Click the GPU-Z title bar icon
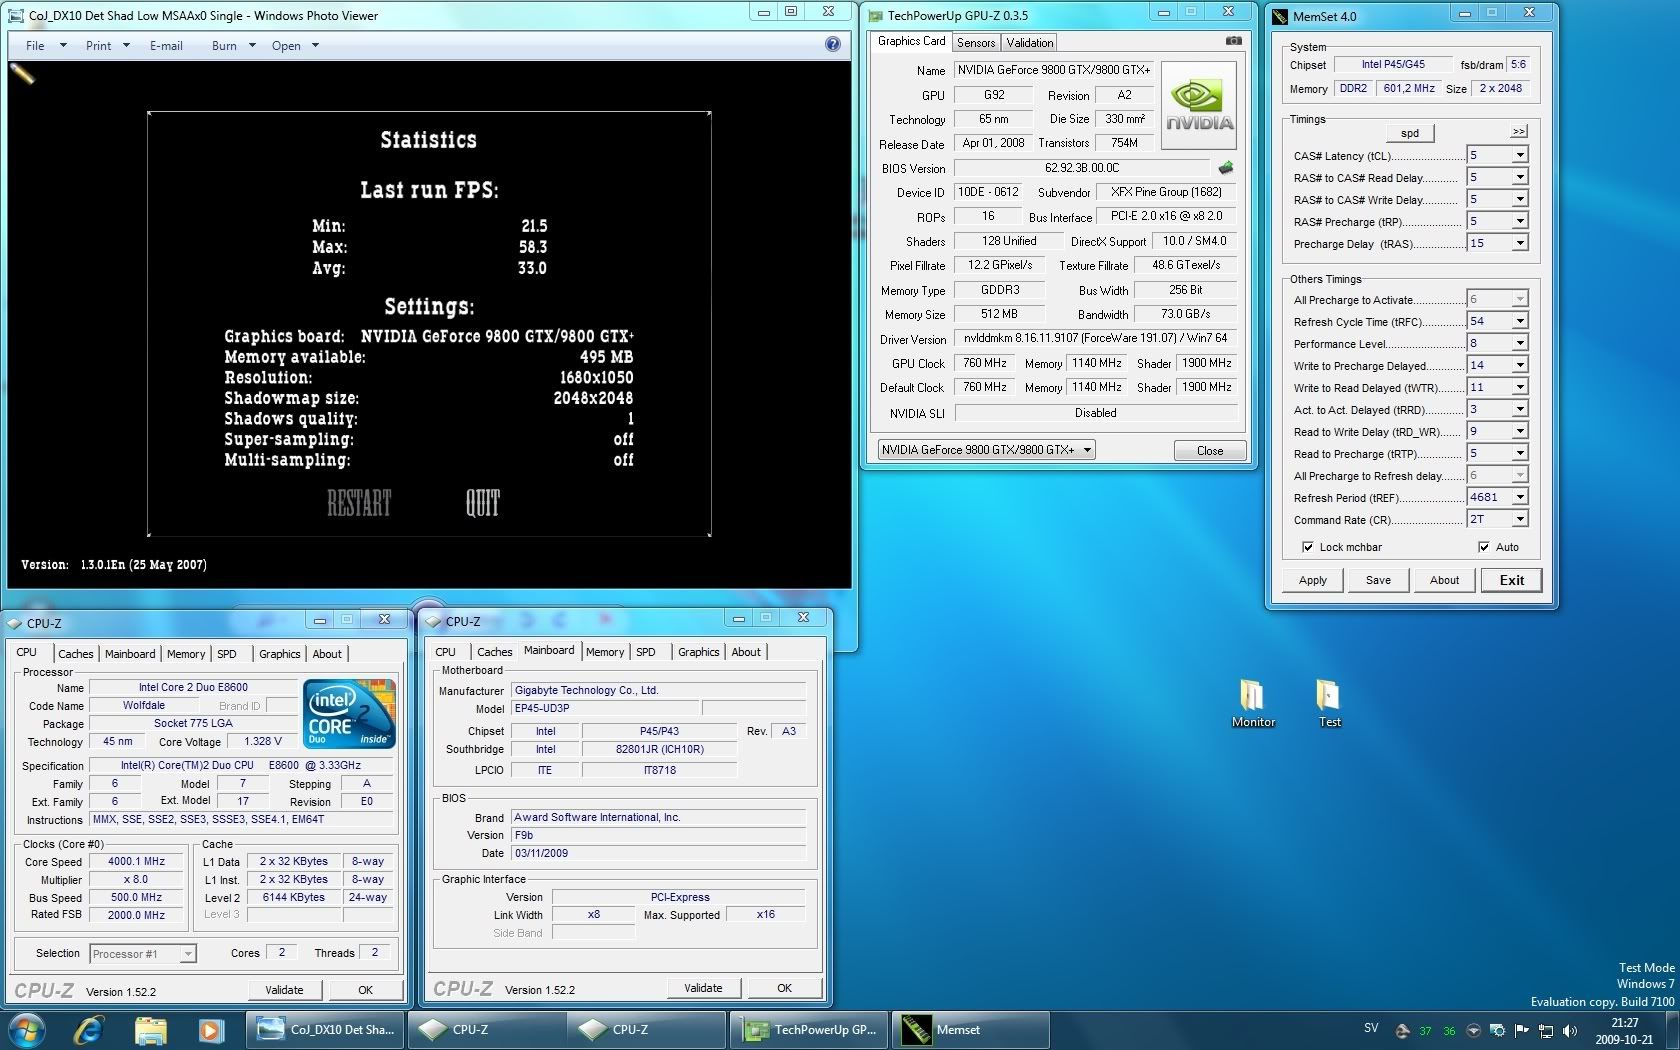Screen dimensions: 1680x1050 click(x=875, y=15)
